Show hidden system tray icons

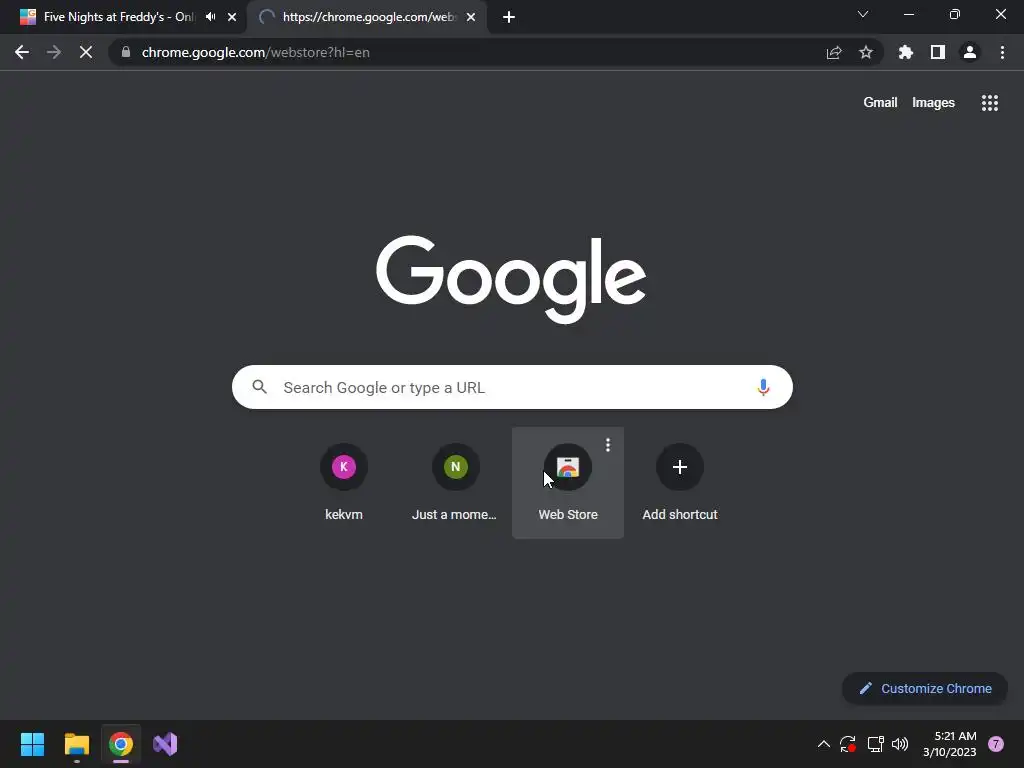(824, 744)
